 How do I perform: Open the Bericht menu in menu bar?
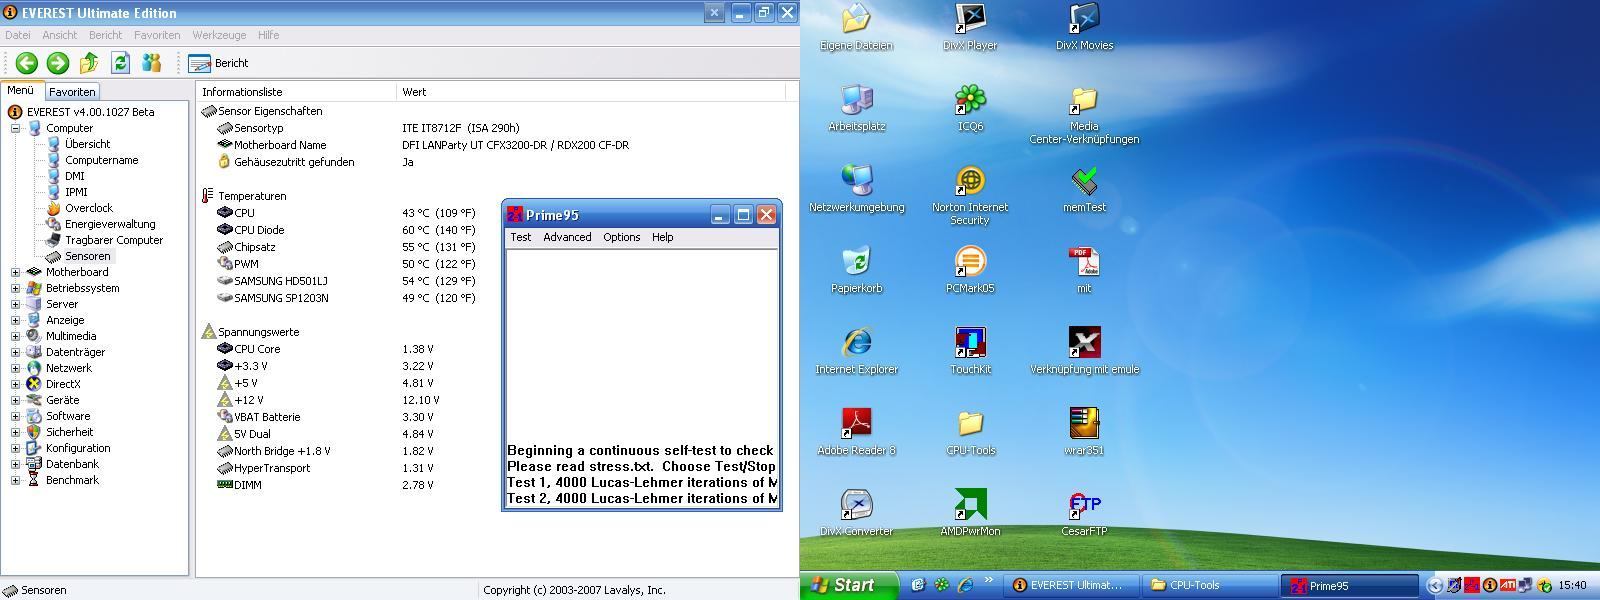coord(105,35)
